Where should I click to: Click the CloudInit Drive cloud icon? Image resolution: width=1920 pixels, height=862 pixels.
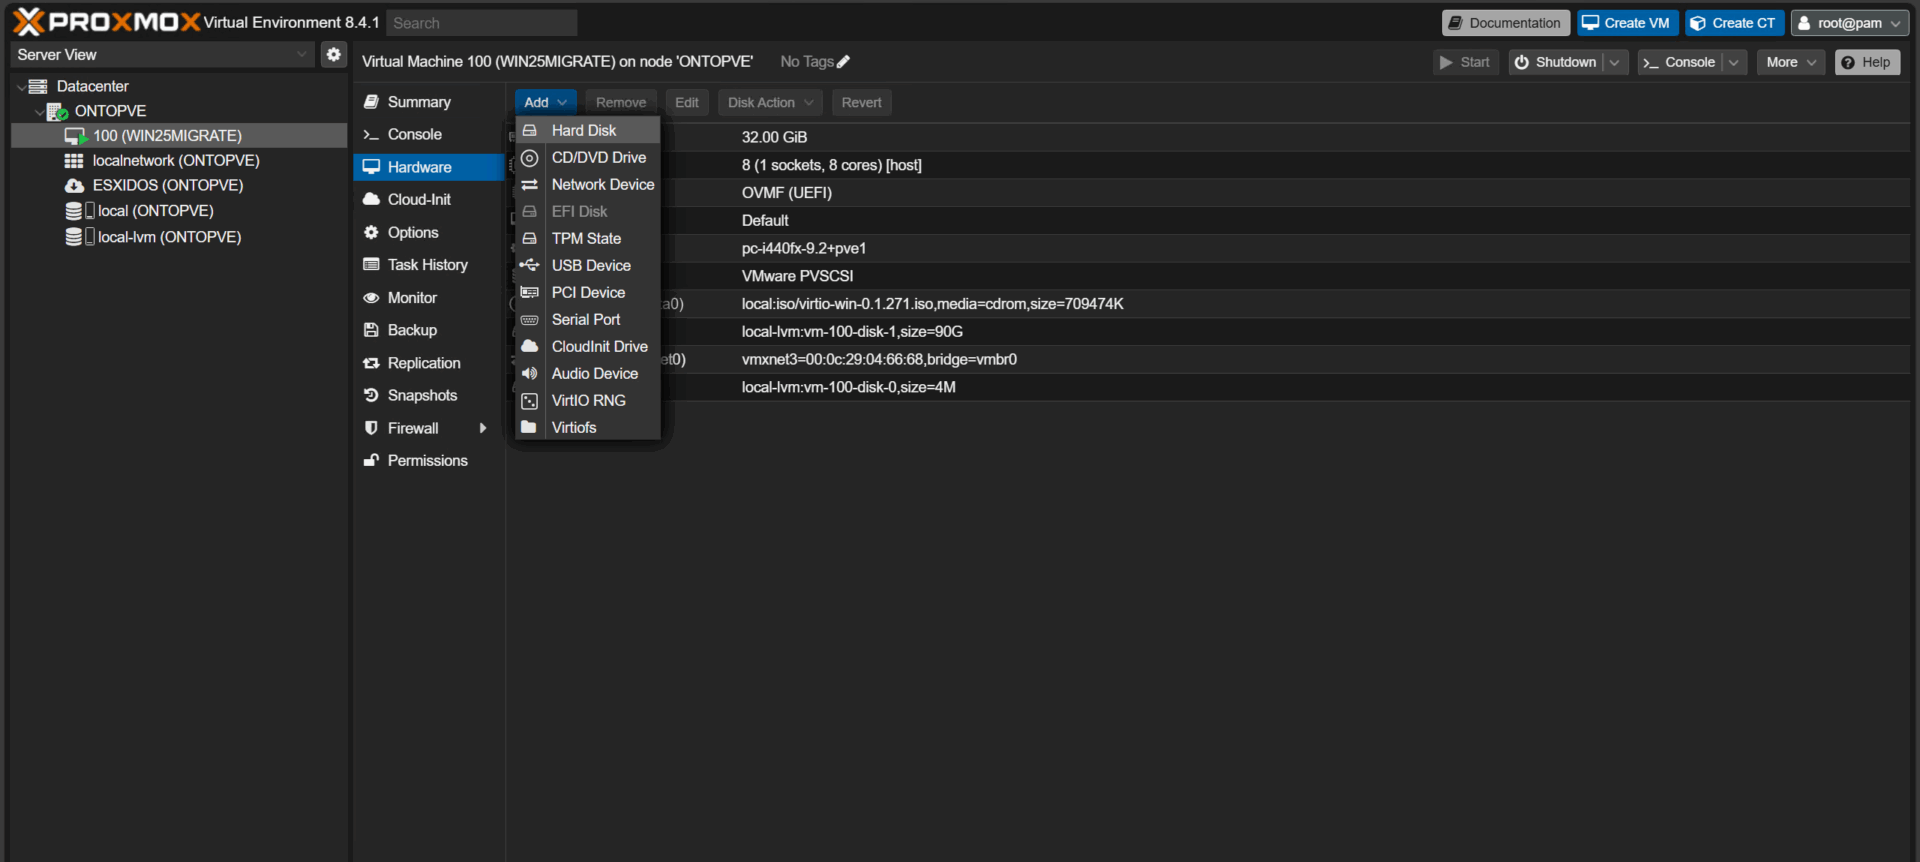pyautogui.click(x=530, y=346)
